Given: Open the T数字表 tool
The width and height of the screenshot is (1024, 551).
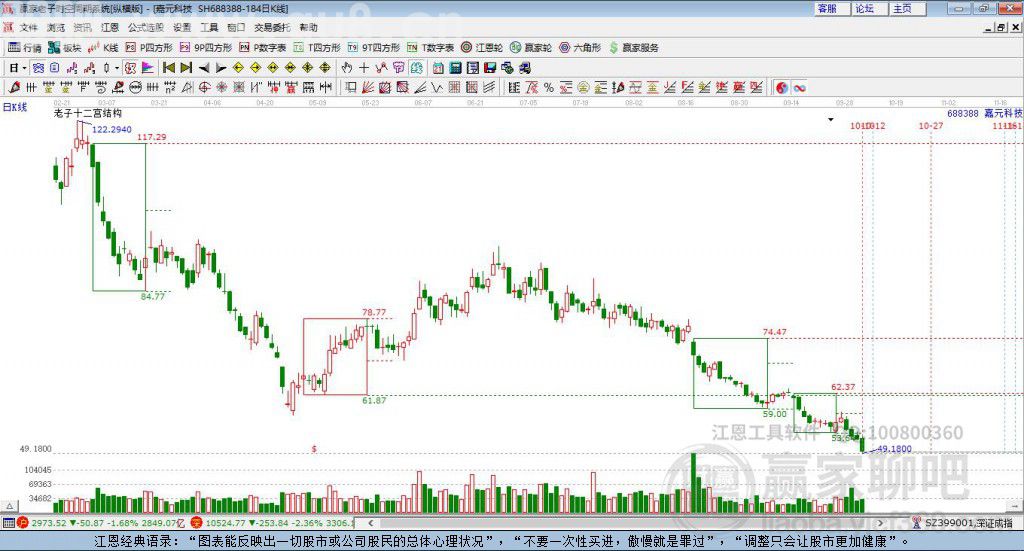Looking at the screenshot, I should [430, 48].
